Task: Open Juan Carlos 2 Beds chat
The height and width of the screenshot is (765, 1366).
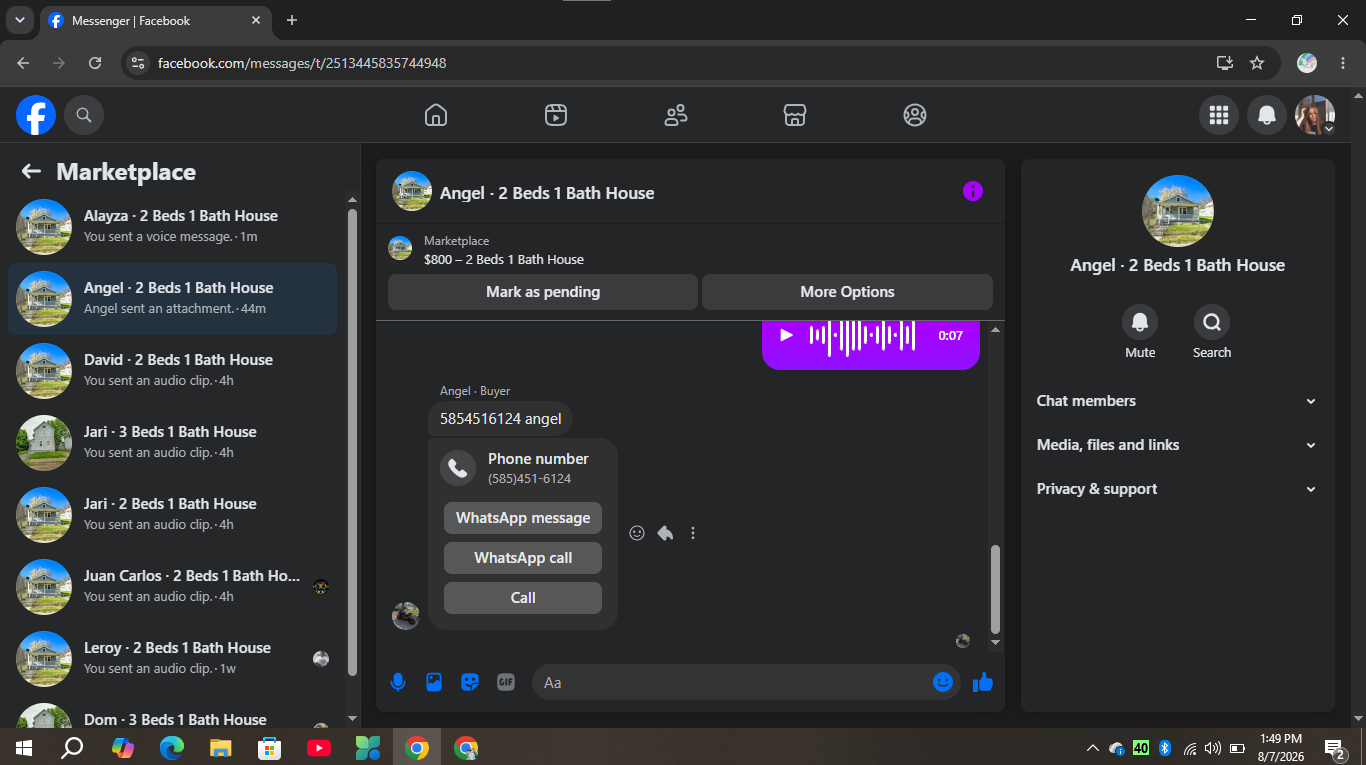Action: (172, 587)
